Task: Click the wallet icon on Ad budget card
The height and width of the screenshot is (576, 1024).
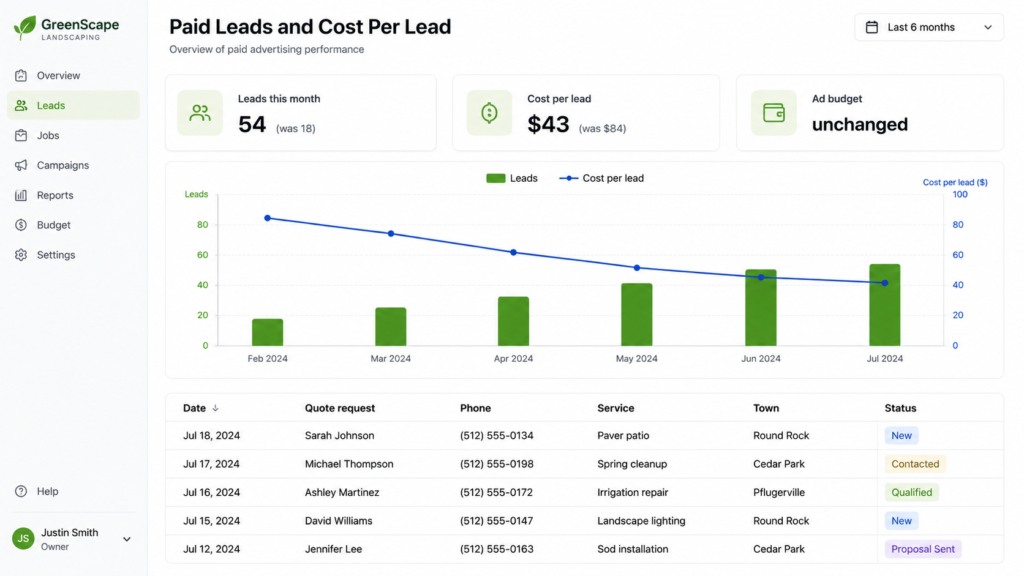Action: tap(774, 113)
